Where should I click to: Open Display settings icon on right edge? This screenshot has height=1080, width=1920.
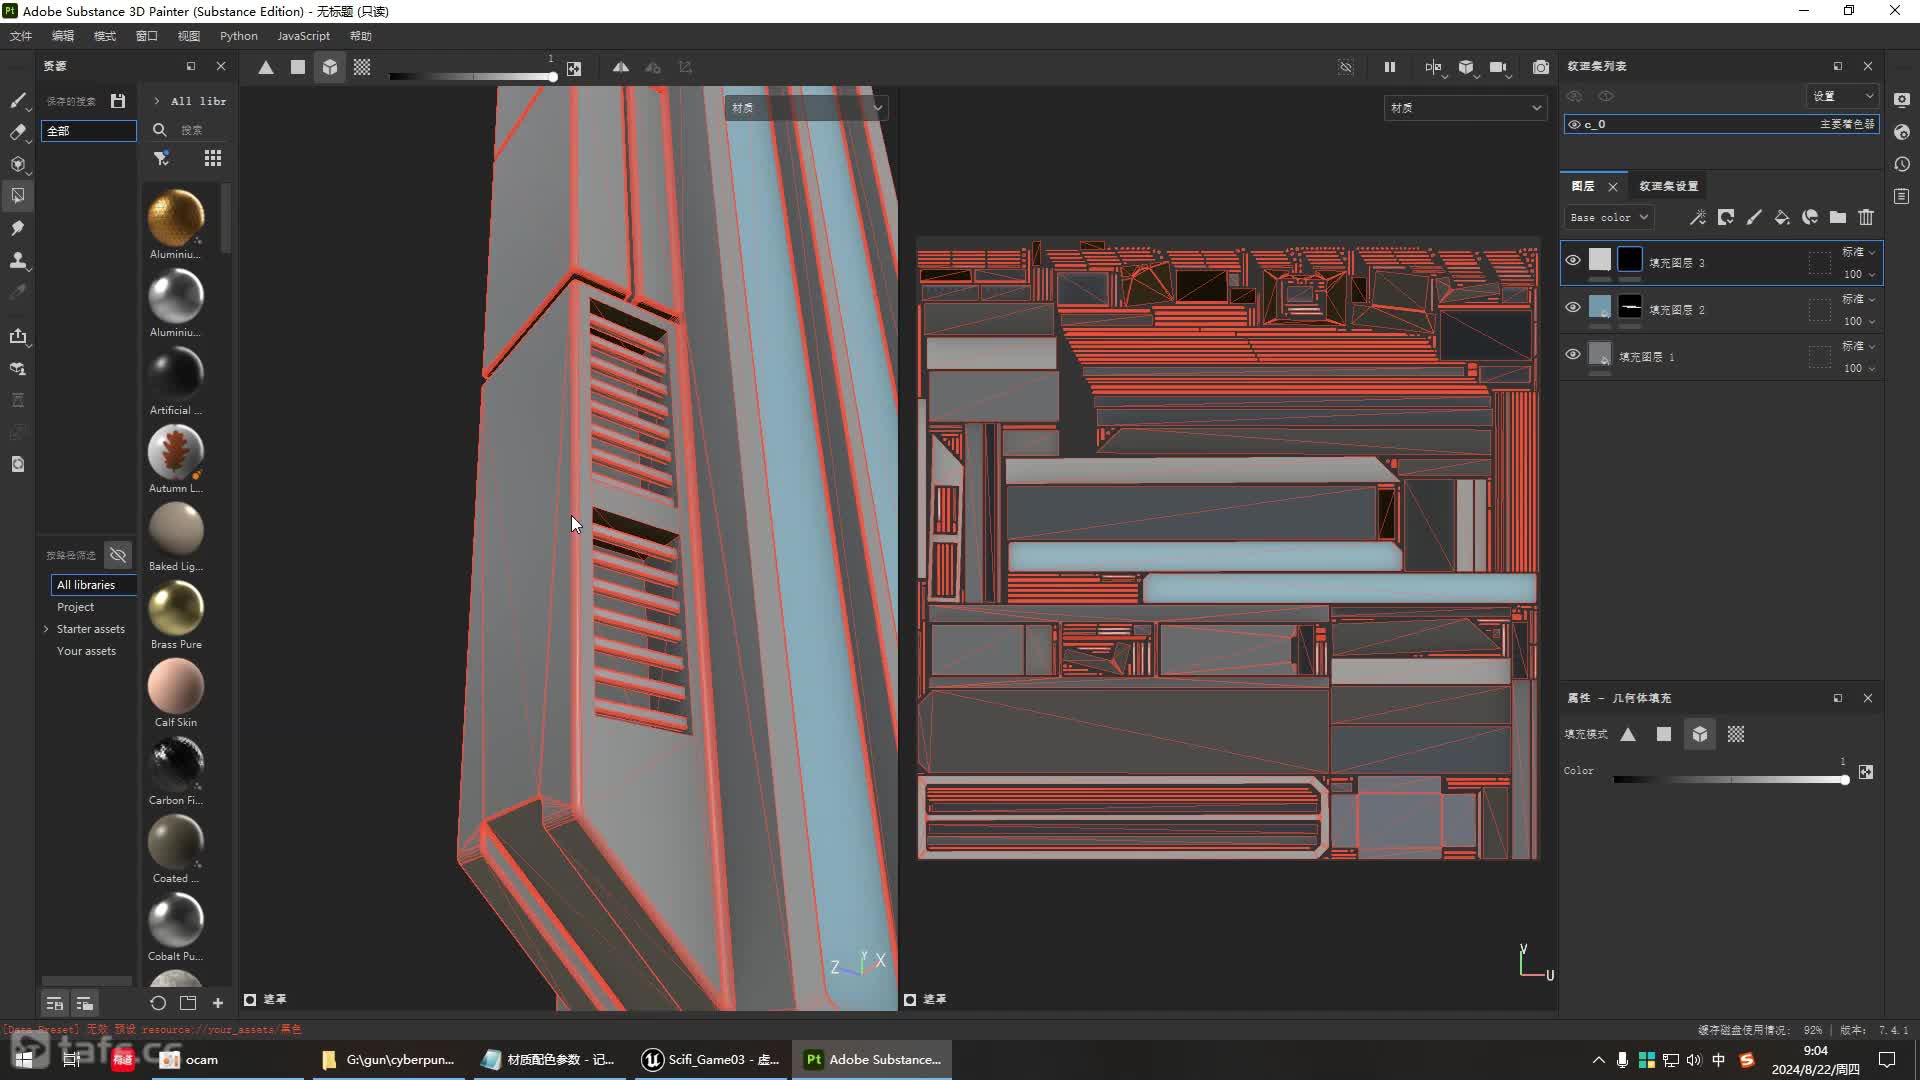point(1902,100)
